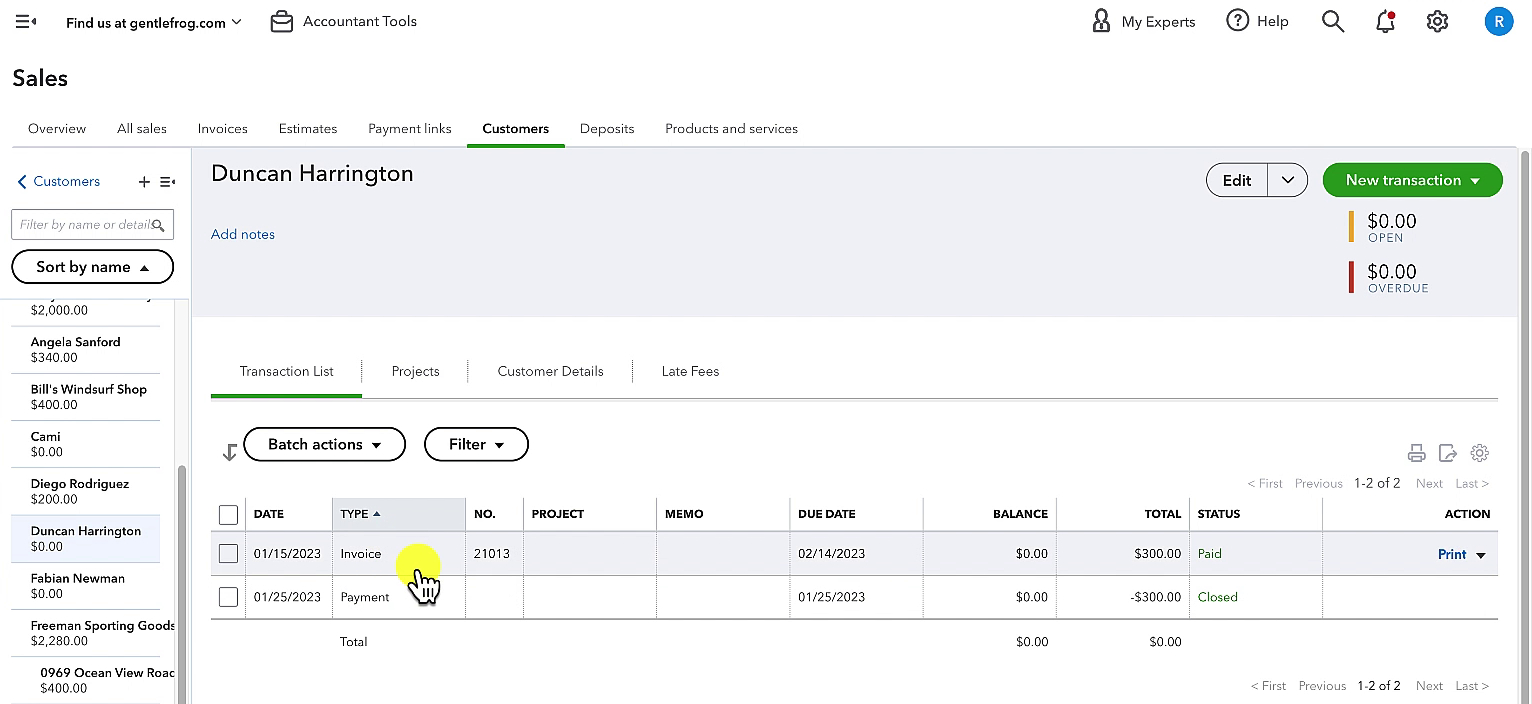Click the export list icon above table
Image resolution: width=1532 pixels, height=704 pixels.
1447,453
